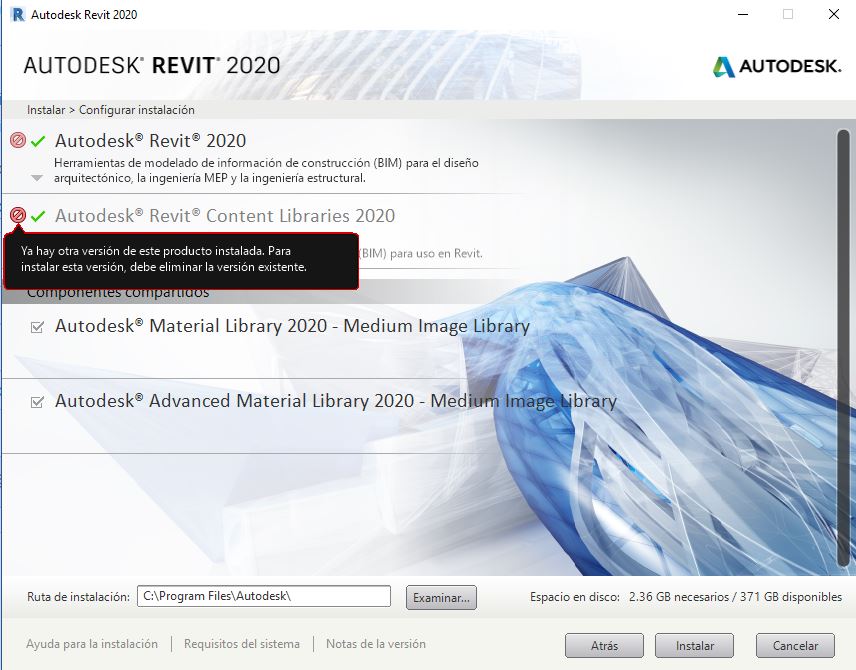Open the Examinar... browse button
This screenshot has height=670, width=856.
[x=441, y=597]
